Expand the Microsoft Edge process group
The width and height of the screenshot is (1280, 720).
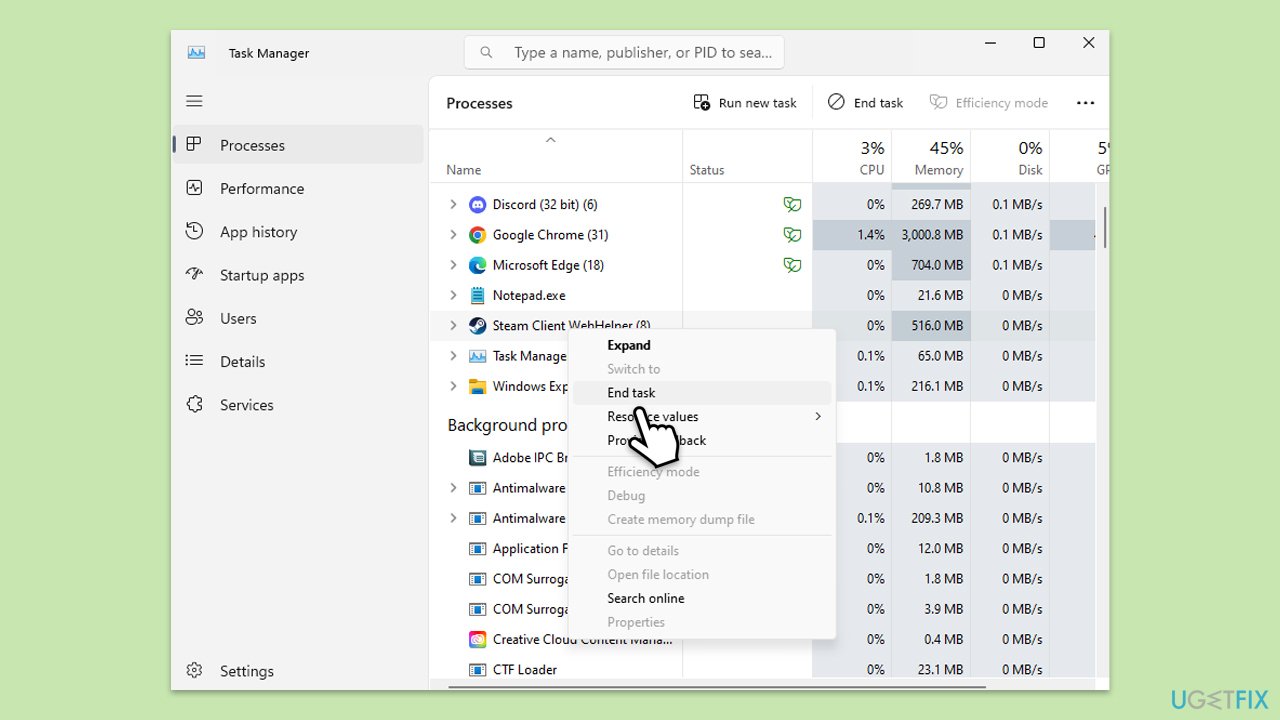point(453,265)
